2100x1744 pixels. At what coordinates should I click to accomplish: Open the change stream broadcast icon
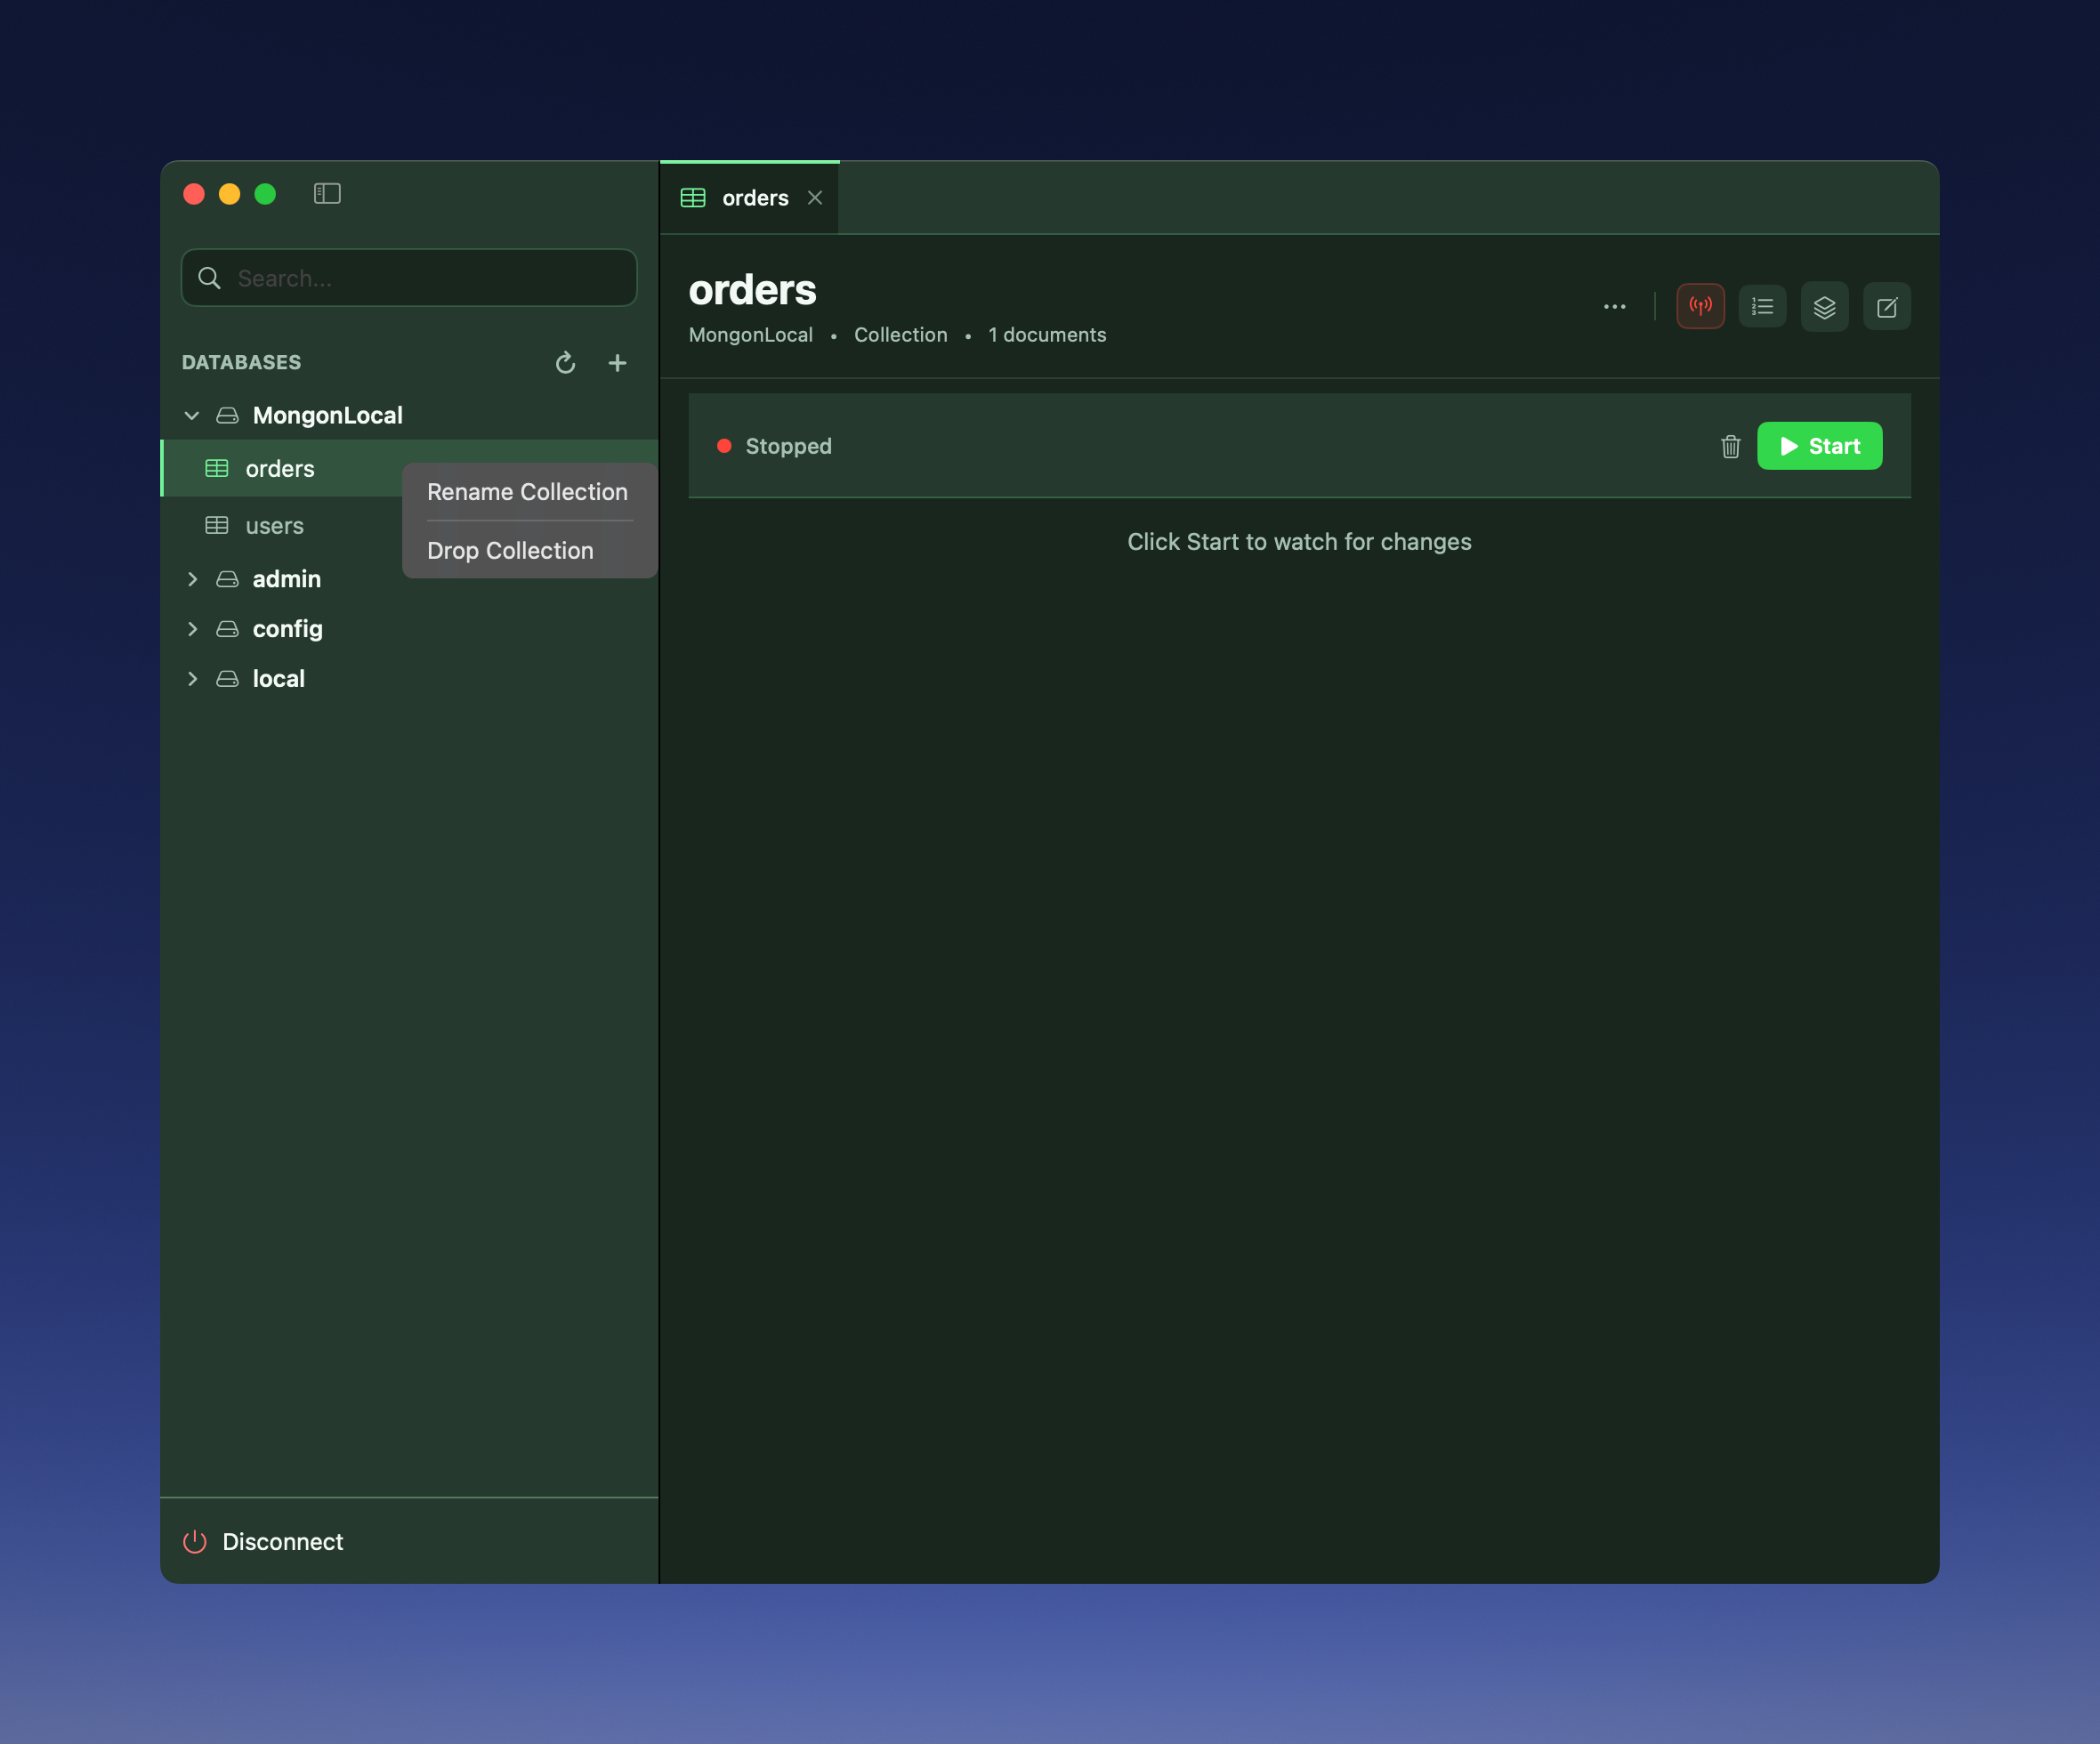[1700, 307]
